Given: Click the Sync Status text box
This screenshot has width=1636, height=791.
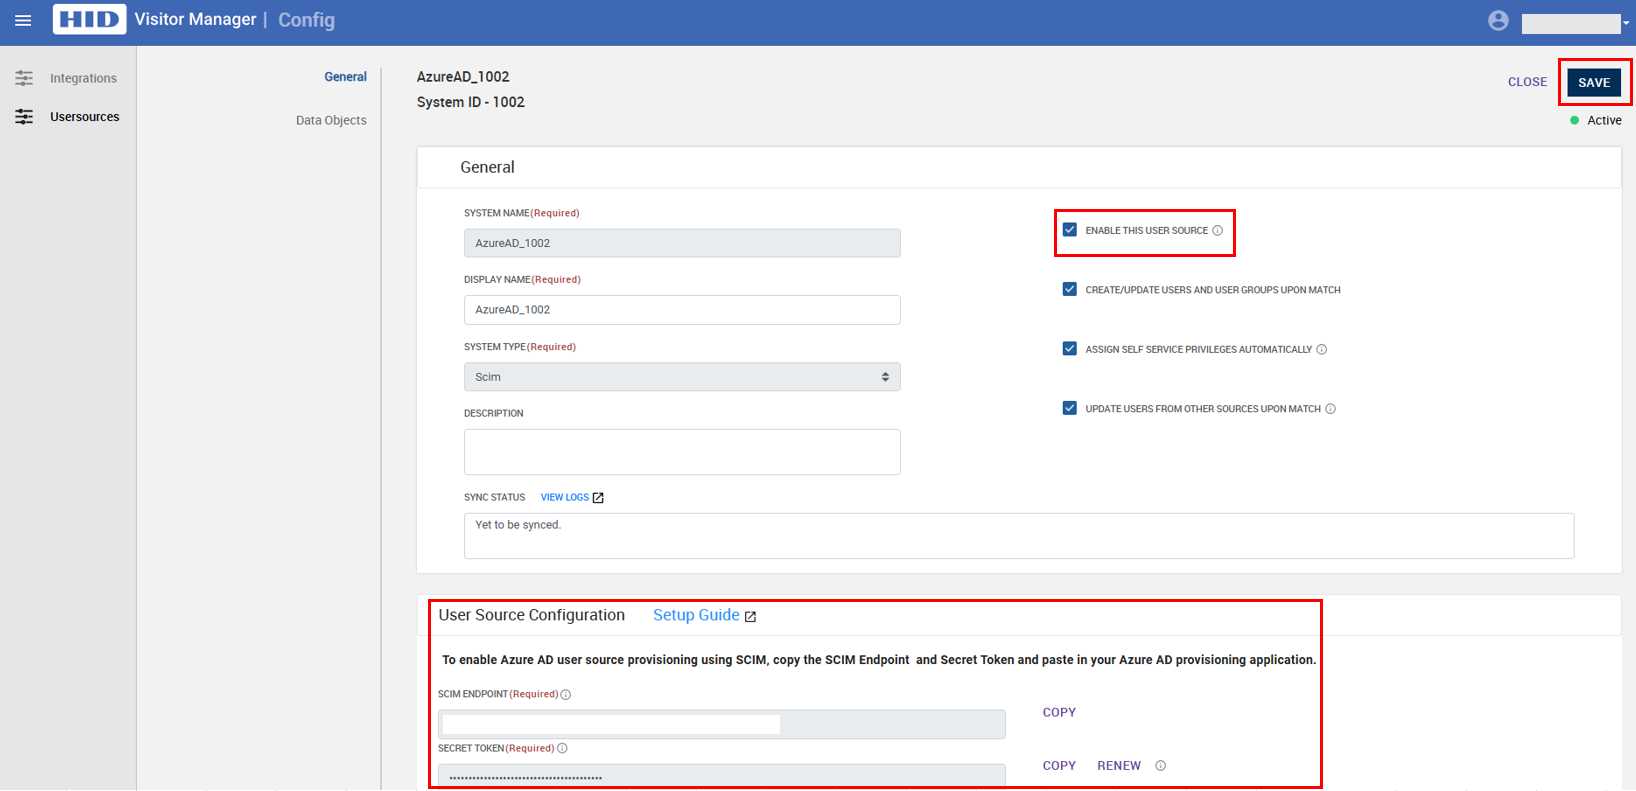Looking at the screenshot, I should [x=1019, y=536].
